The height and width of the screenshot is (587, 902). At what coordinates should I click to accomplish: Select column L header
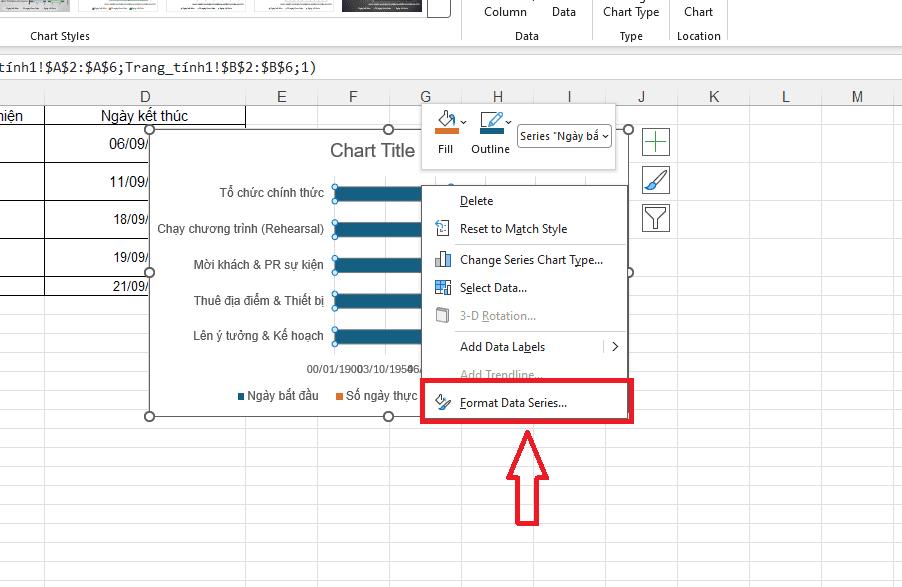coord(785,97)
